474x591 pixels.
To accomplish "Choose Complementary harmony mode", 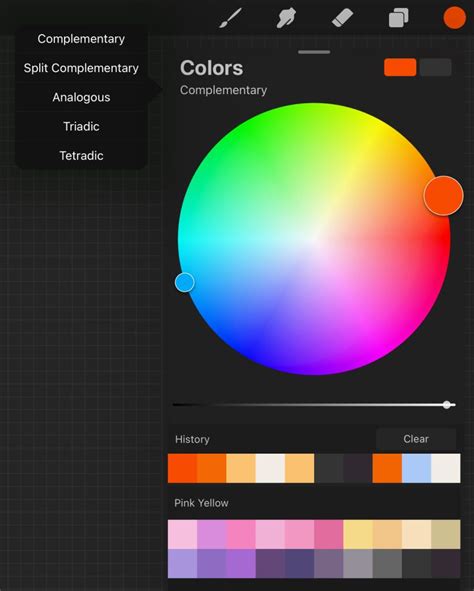I will pyautogui.click(x=81, y=39).
